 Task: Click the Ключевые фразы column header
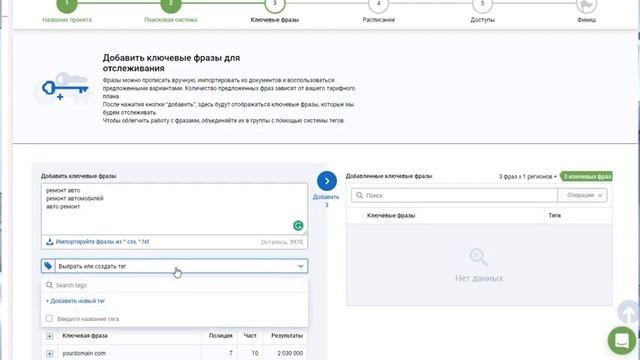coord(391,216)
